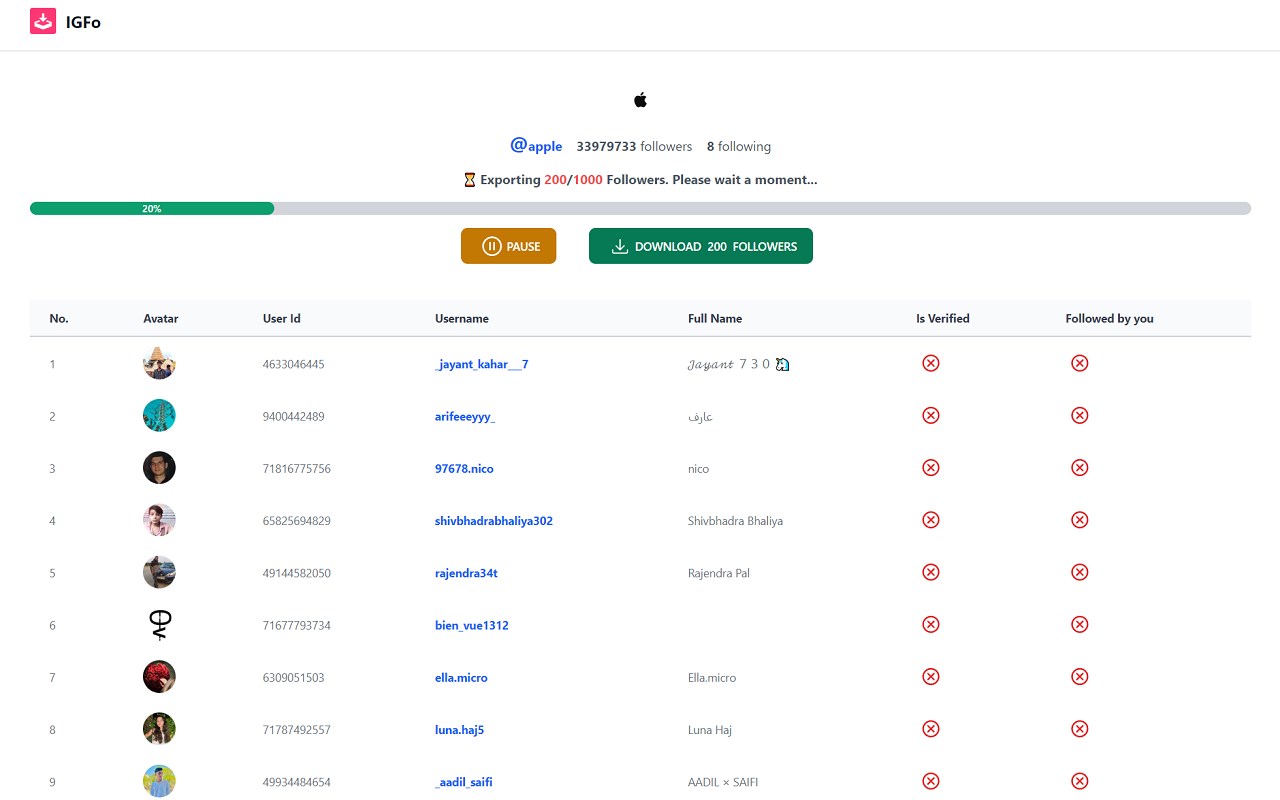Select full name Luna Haj
Screen dimensions: 1280x800
(710, 730)
